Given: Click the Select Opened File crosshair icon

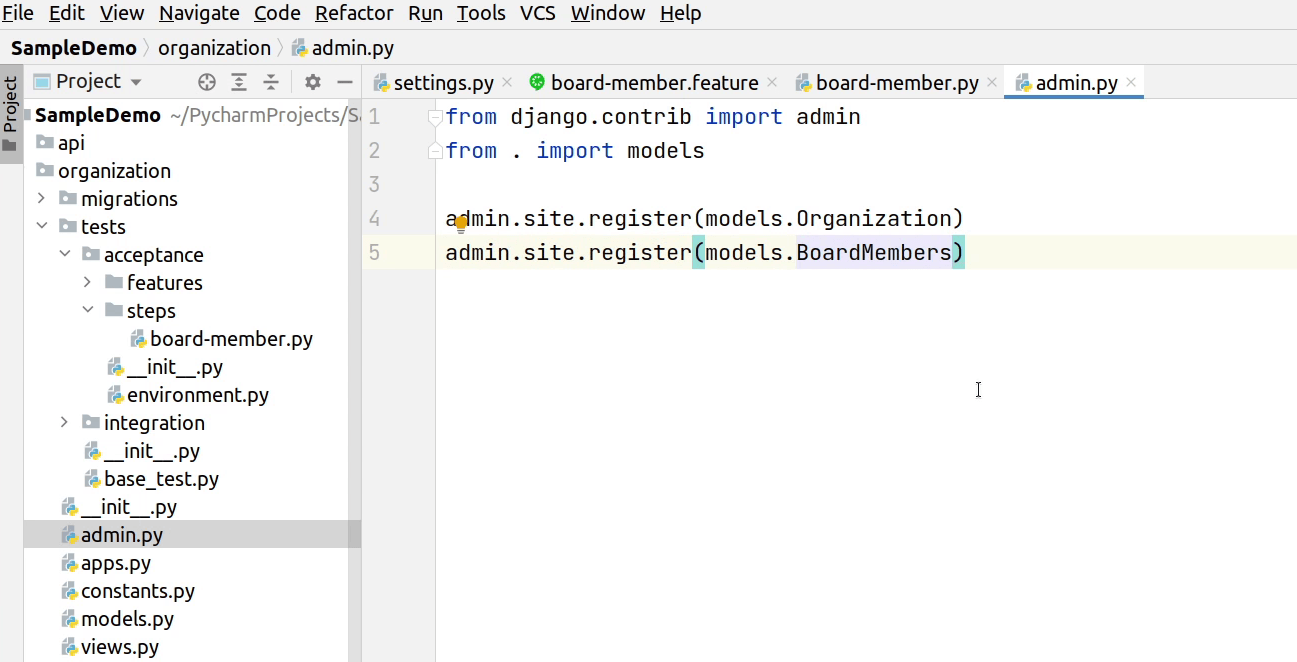Looking at the screenshot, I should [207, 82].
